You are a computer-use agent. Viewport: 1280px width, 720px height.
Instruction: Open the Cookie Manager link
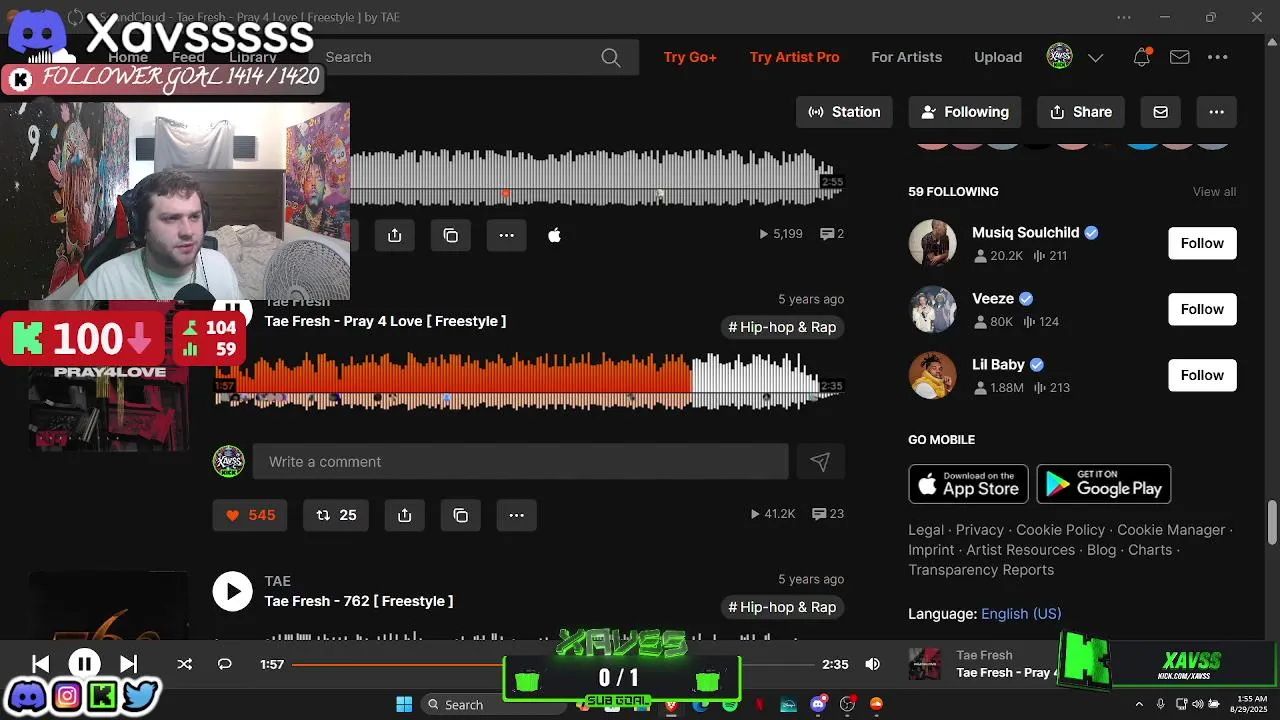click(x=1171, y=530)
